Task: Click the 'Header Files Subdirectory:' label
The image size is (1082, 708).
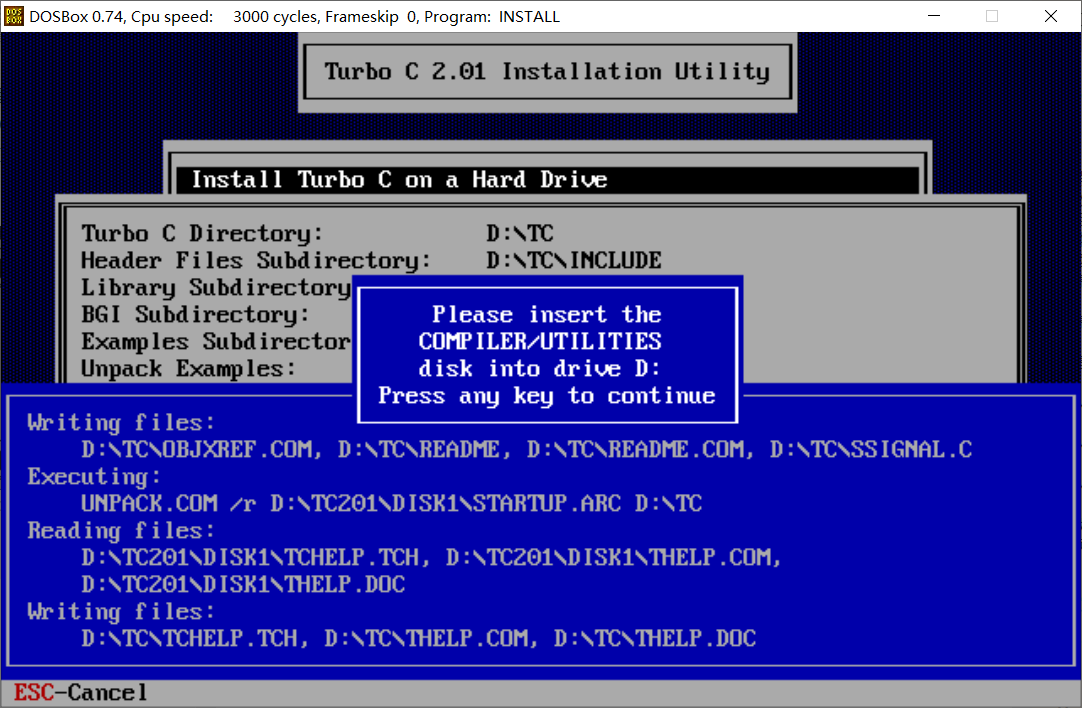Action: pos(255,261)
